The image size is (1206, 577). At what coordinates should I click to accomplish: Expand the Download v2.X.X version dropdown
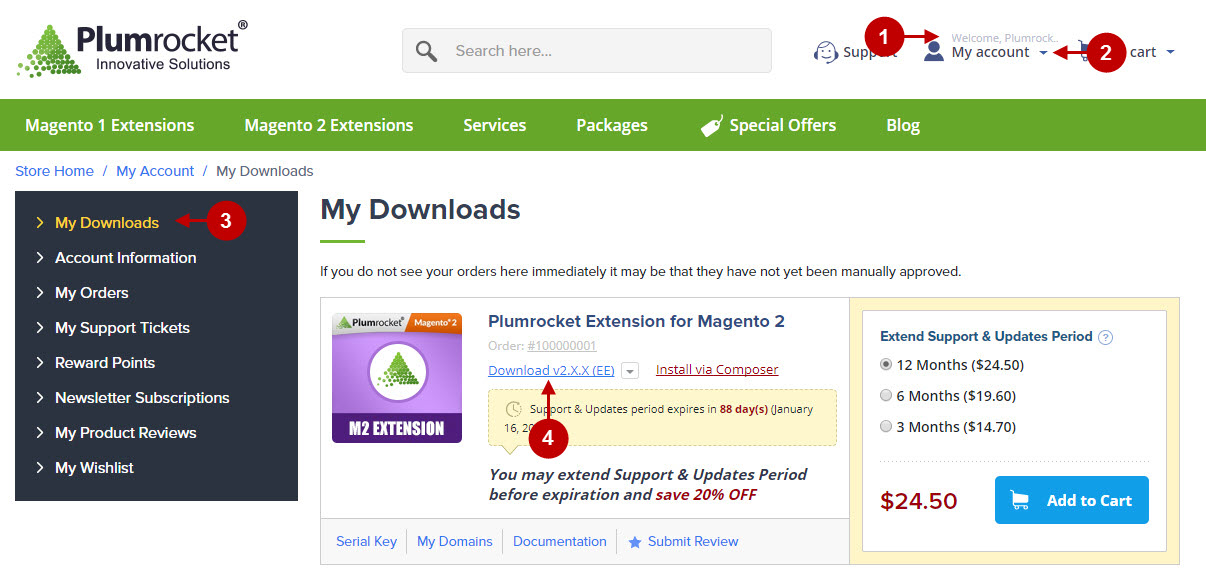(629, 370)
